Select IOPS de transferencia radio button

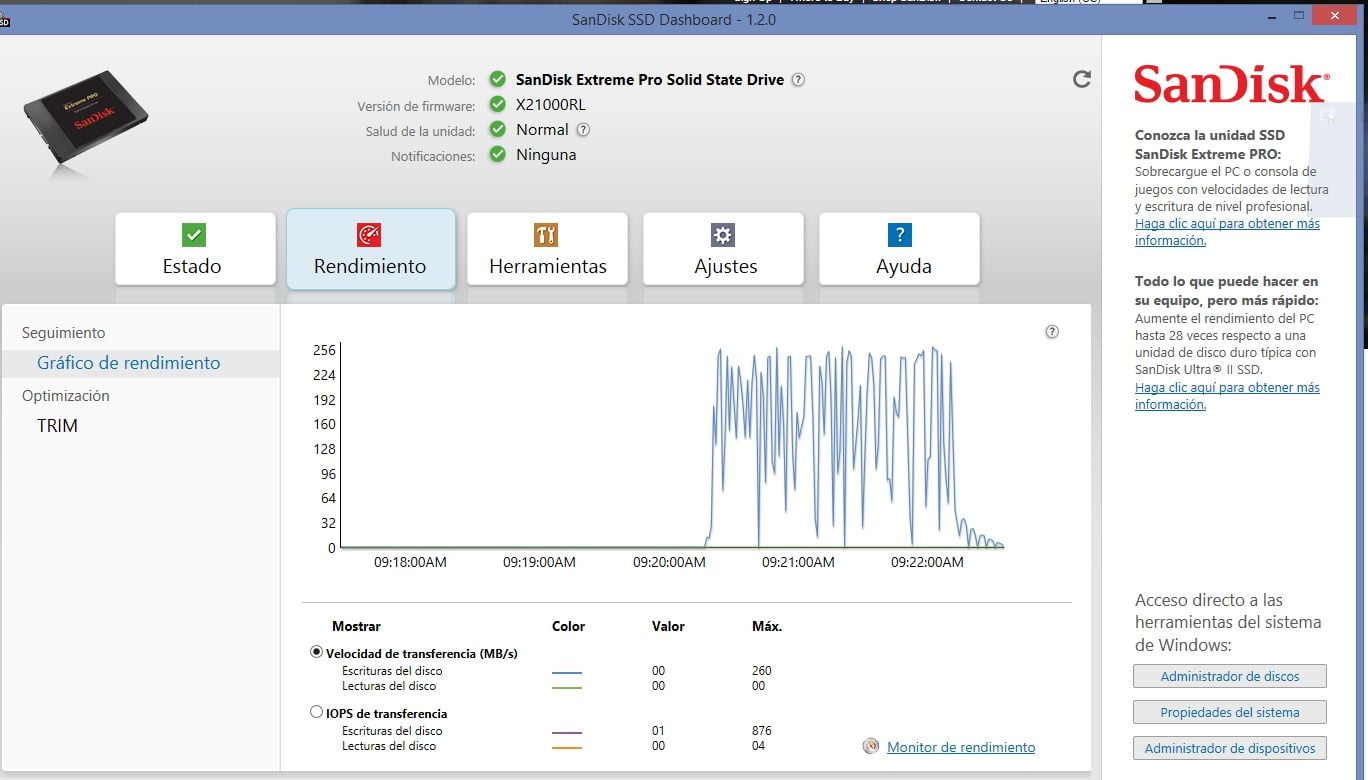317,712
